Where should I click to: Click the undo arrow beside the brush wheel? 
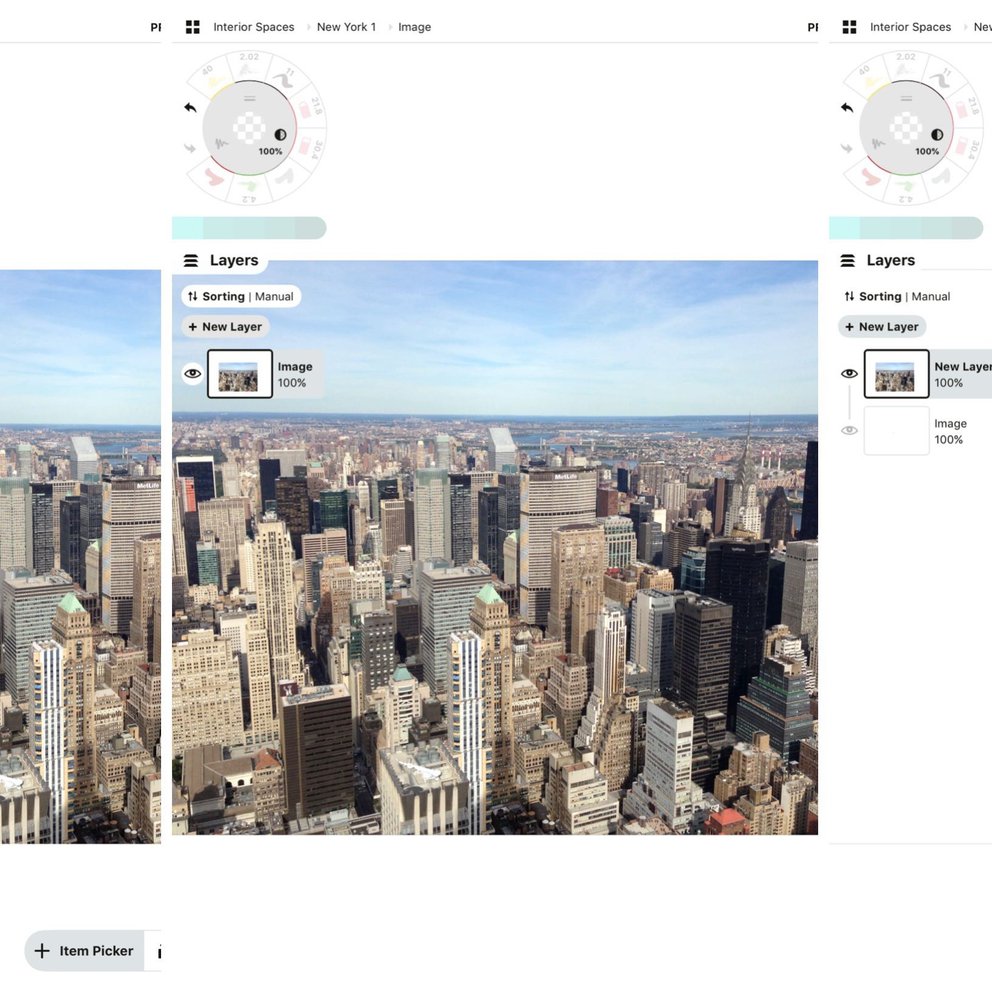pyautogui.click(x=190, y=105)
